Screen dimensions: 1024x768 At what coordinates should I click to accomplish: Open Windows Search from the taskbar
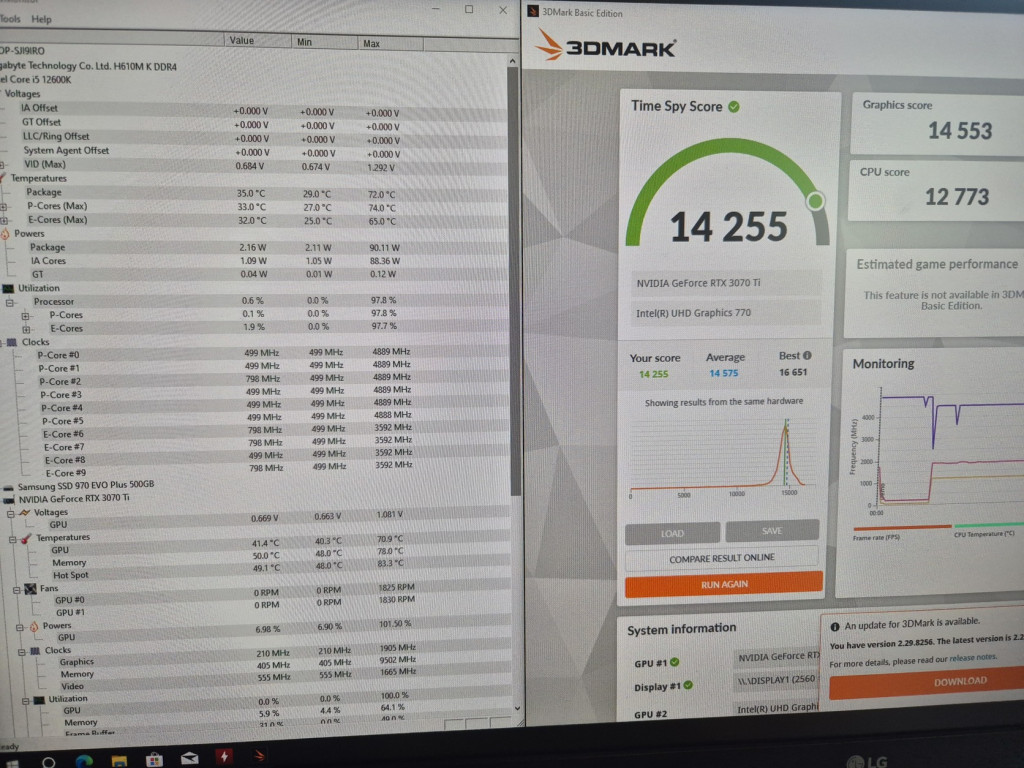[x=48, y=761]
